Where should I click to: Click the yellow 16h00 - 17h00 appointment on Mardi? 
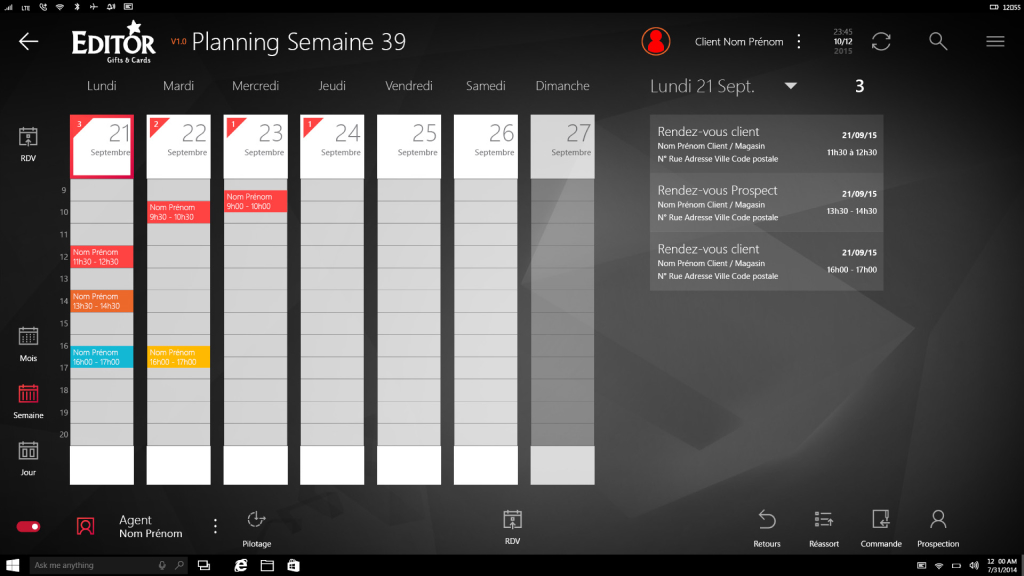(x=178, y=357)
